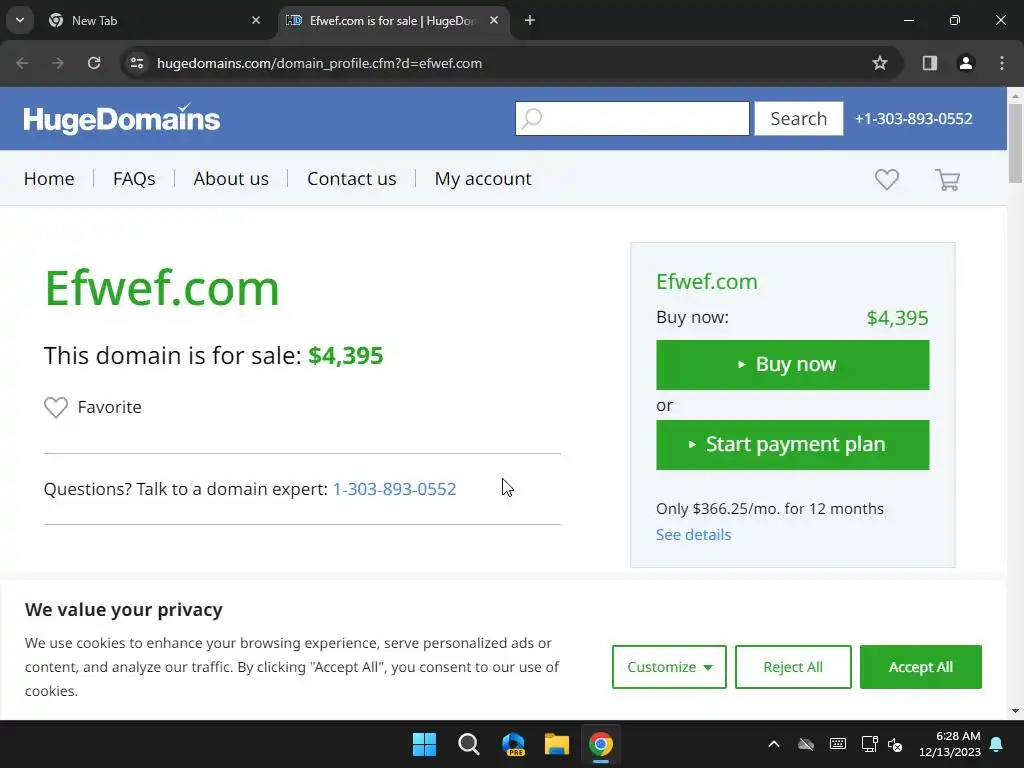
Task: Open the shopping cart icon
Action: [x=947, y=180]
